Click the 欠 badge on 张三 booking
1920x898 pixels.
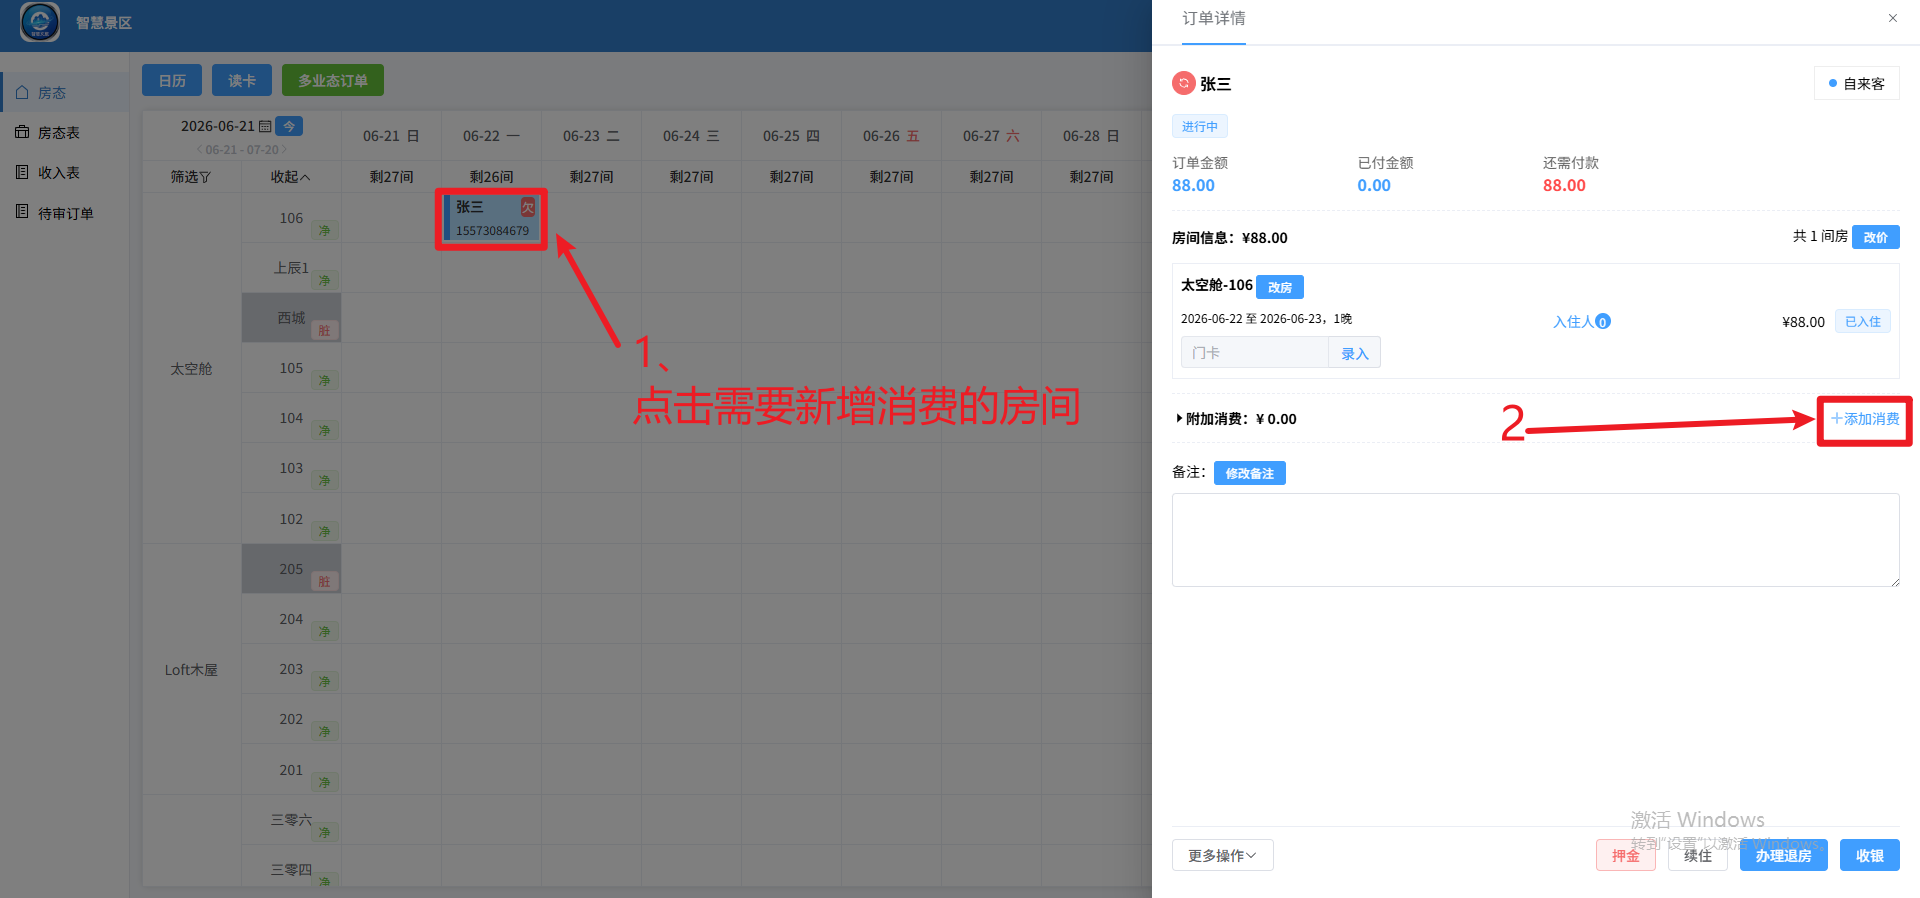pyautogui.click(x=528, y=207)
